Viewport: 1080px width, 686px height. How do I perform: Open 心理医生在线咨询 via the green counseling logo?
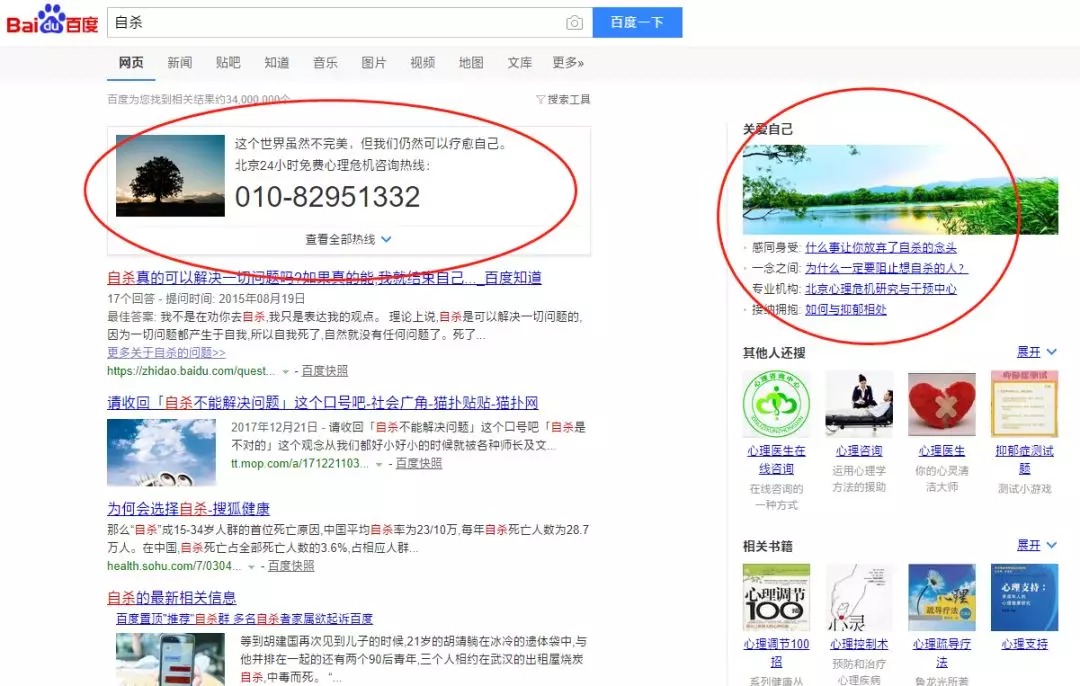click(x=775, y=404)
